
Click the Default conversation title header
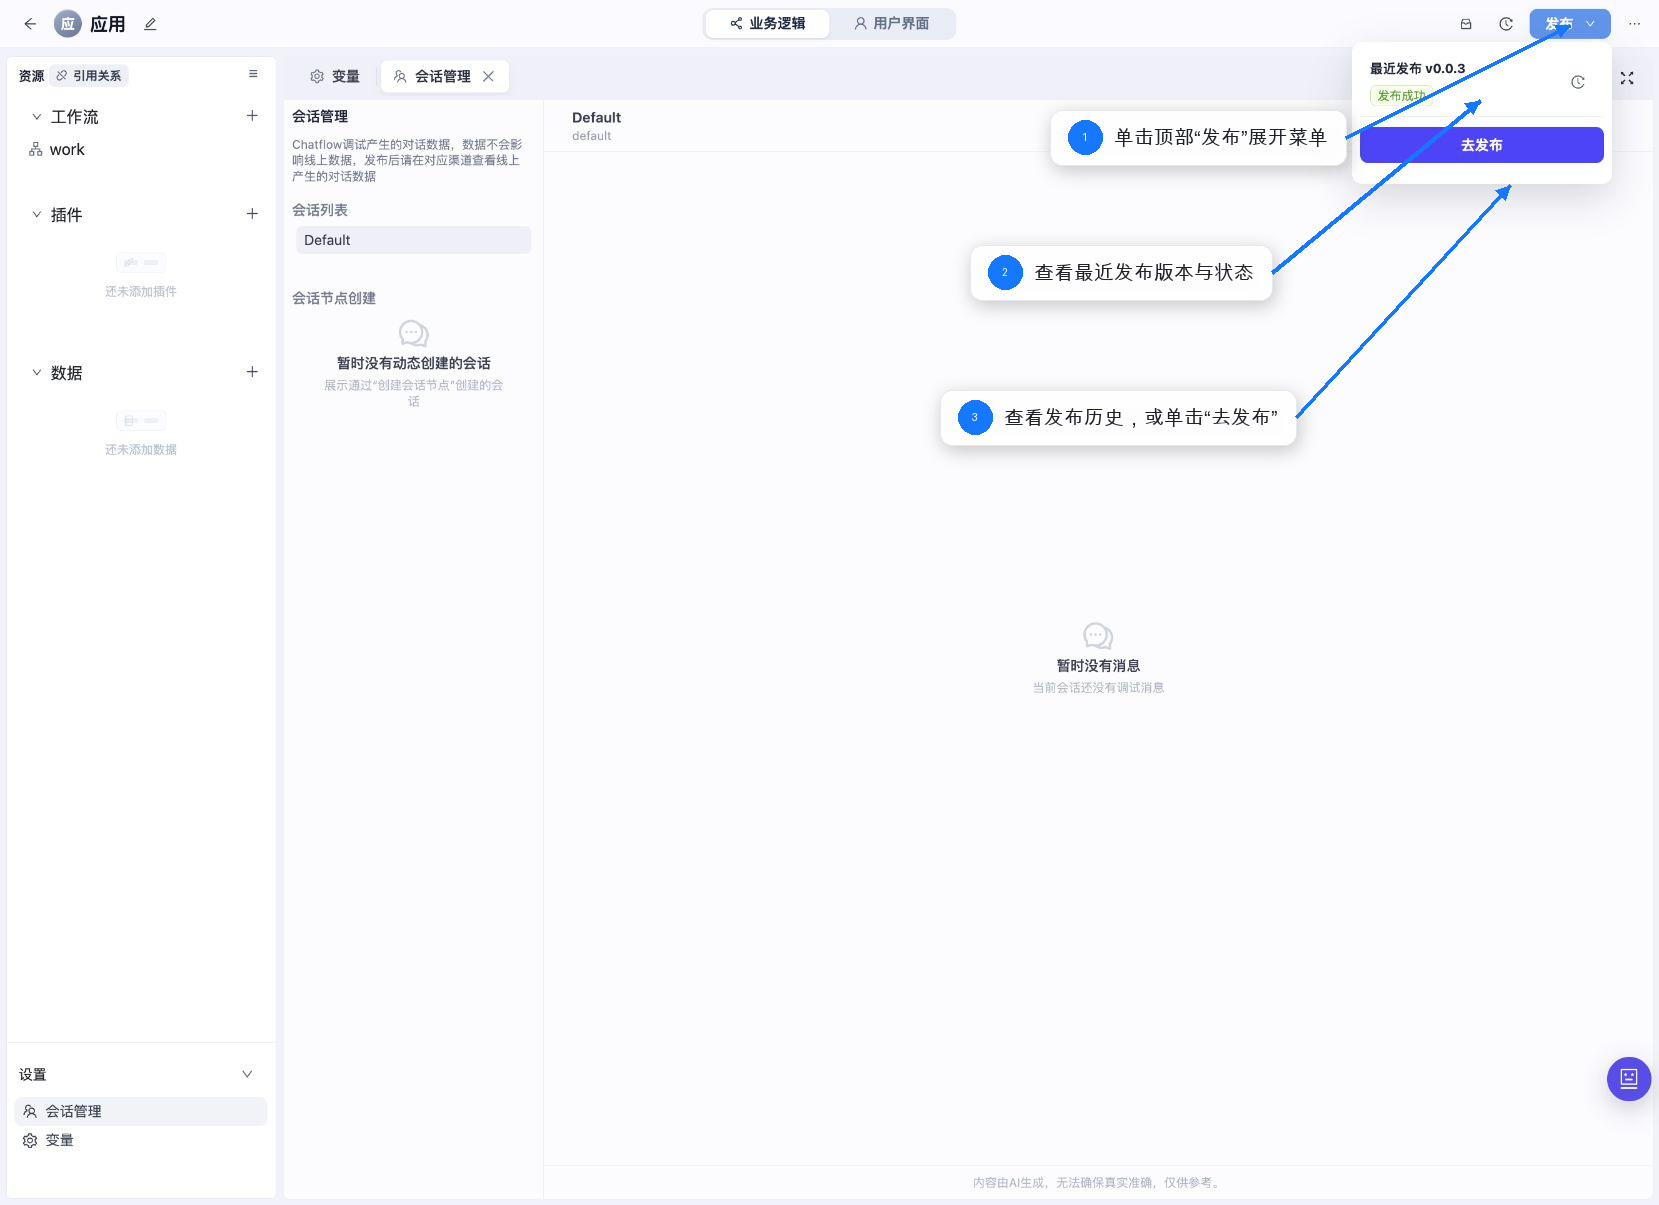pos(596,117)
